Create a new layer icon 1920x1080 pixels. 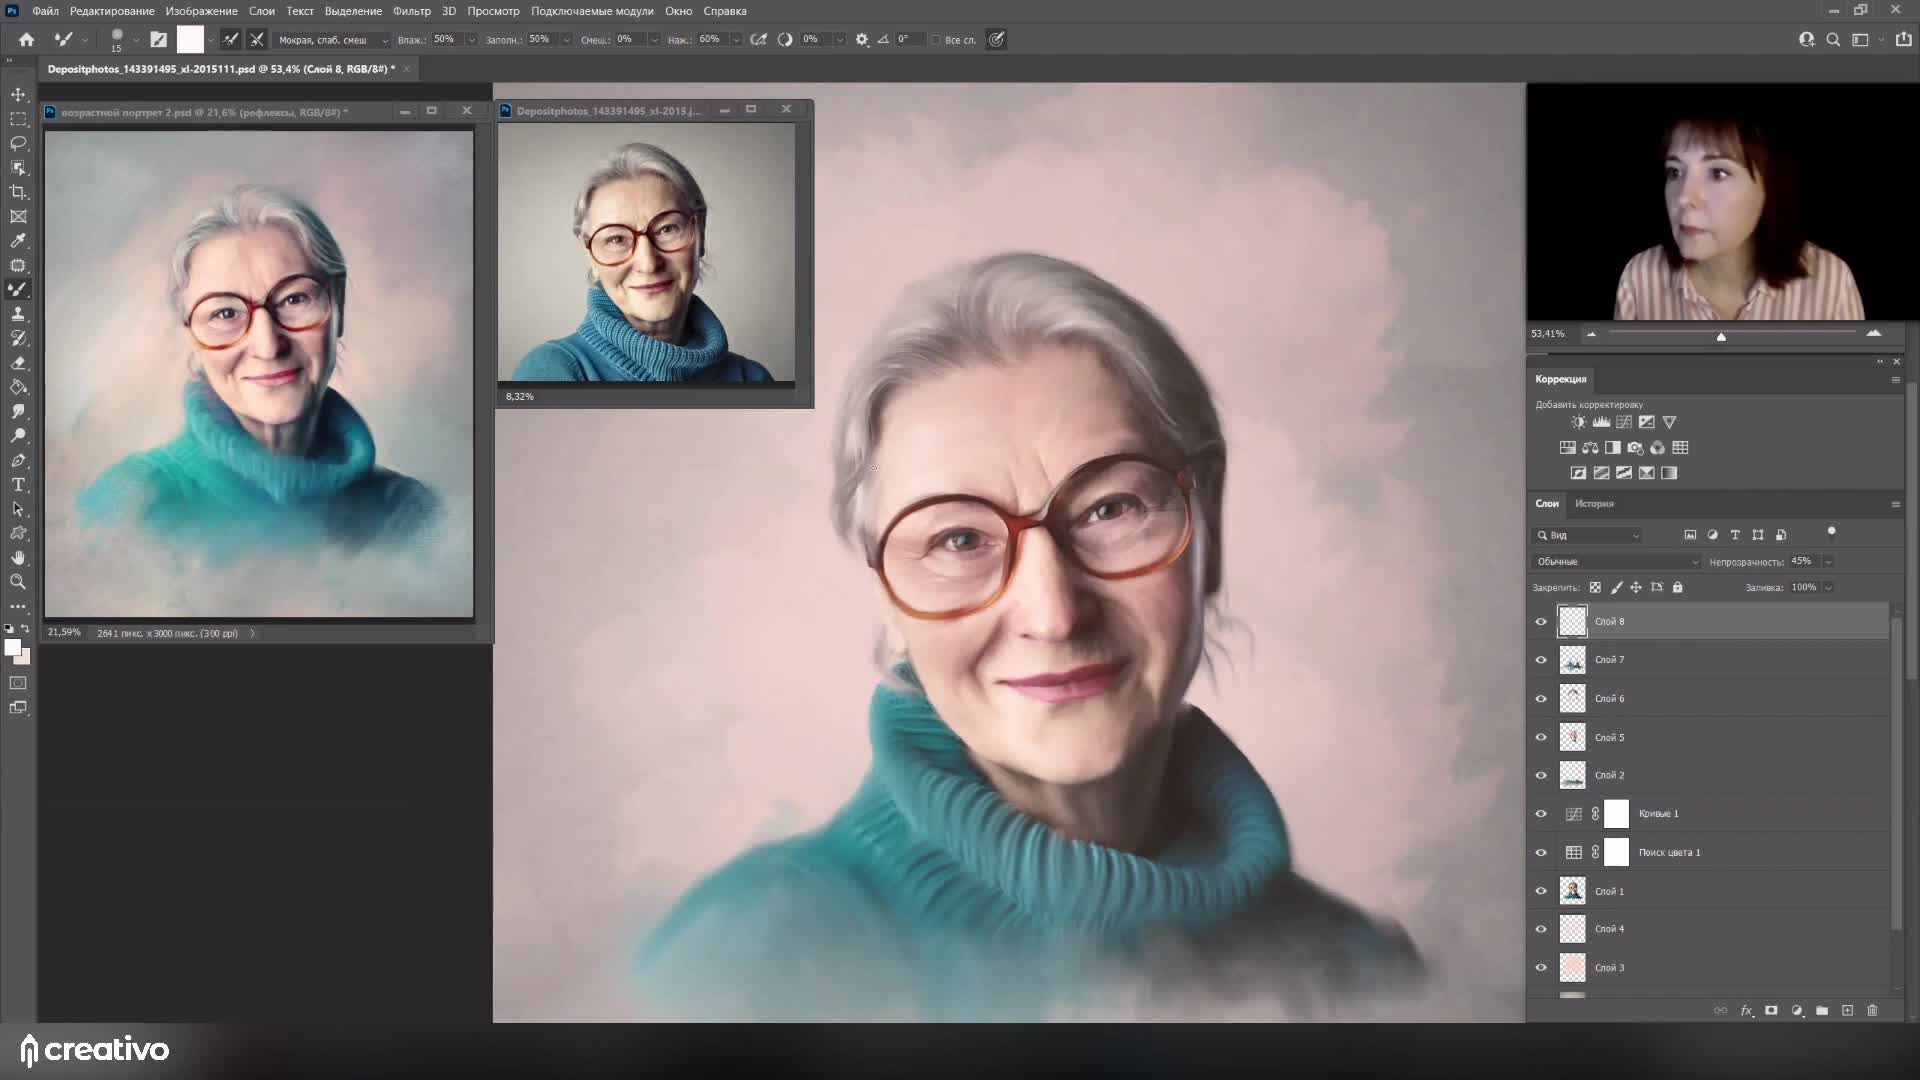(1847, 1011)
